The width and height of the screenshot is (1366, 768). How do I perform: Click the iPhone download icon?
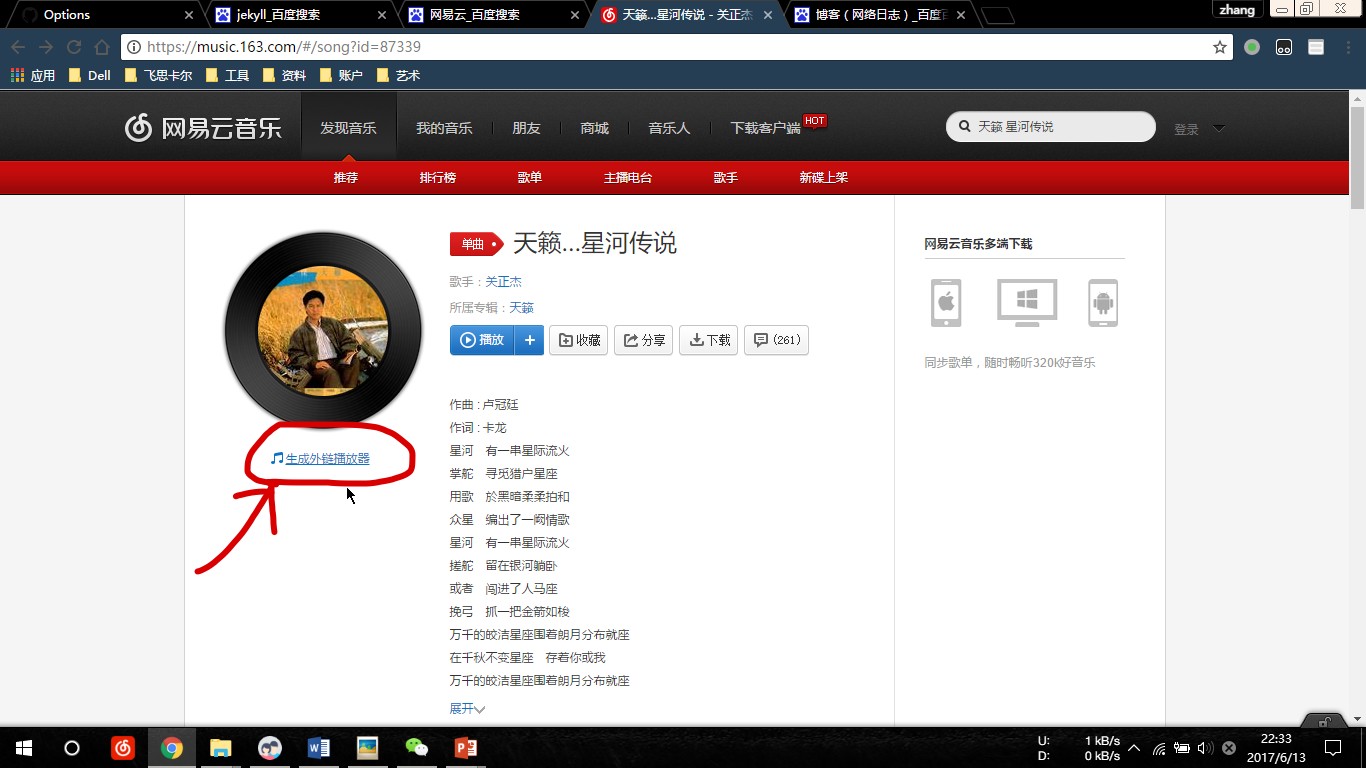coord(946,302)
